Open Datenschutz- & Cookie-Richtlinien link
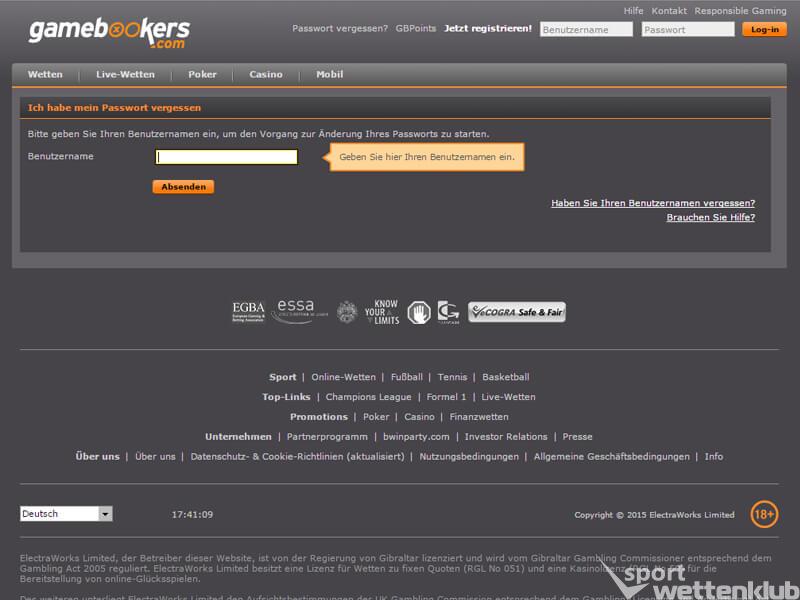 [x=297, y=457]
